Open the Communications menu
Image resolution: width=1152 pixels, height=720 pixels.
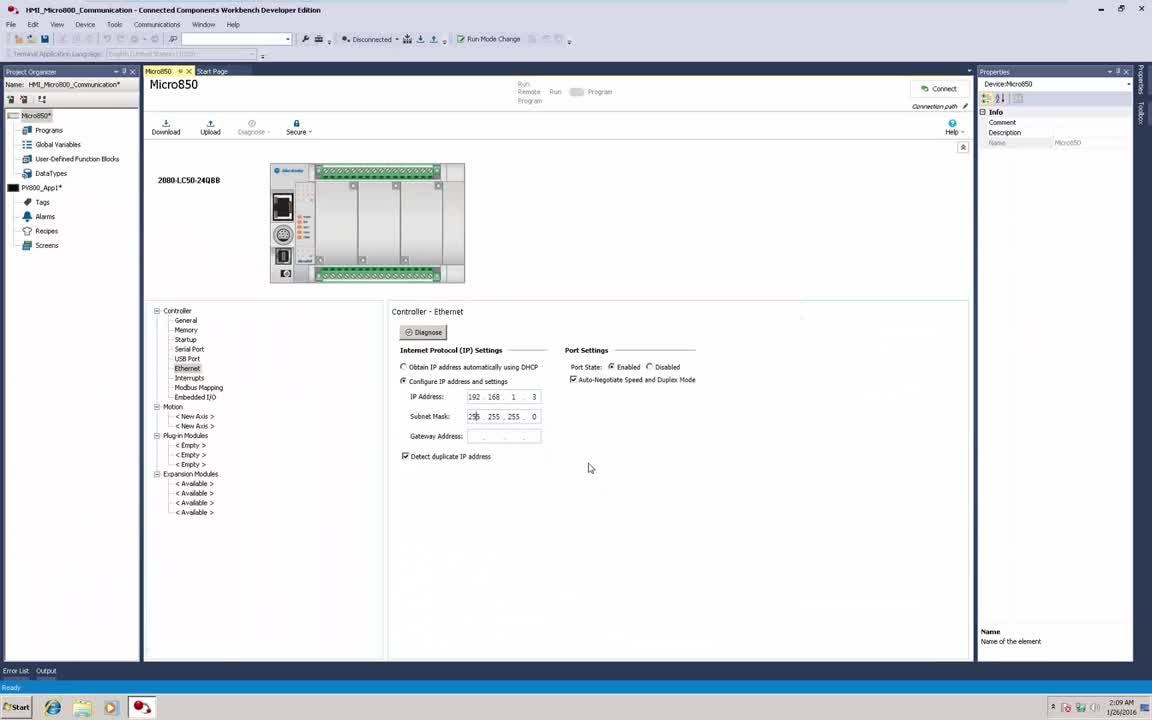pyautogui.click(x=156, y=24)
